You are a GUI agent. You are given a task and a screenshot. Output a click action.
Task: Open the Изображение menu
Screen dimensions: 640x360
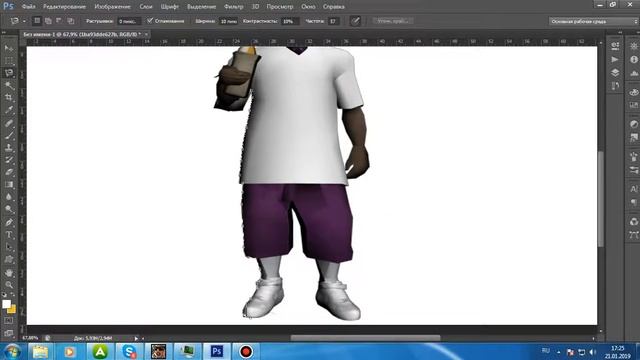point(112,7)
